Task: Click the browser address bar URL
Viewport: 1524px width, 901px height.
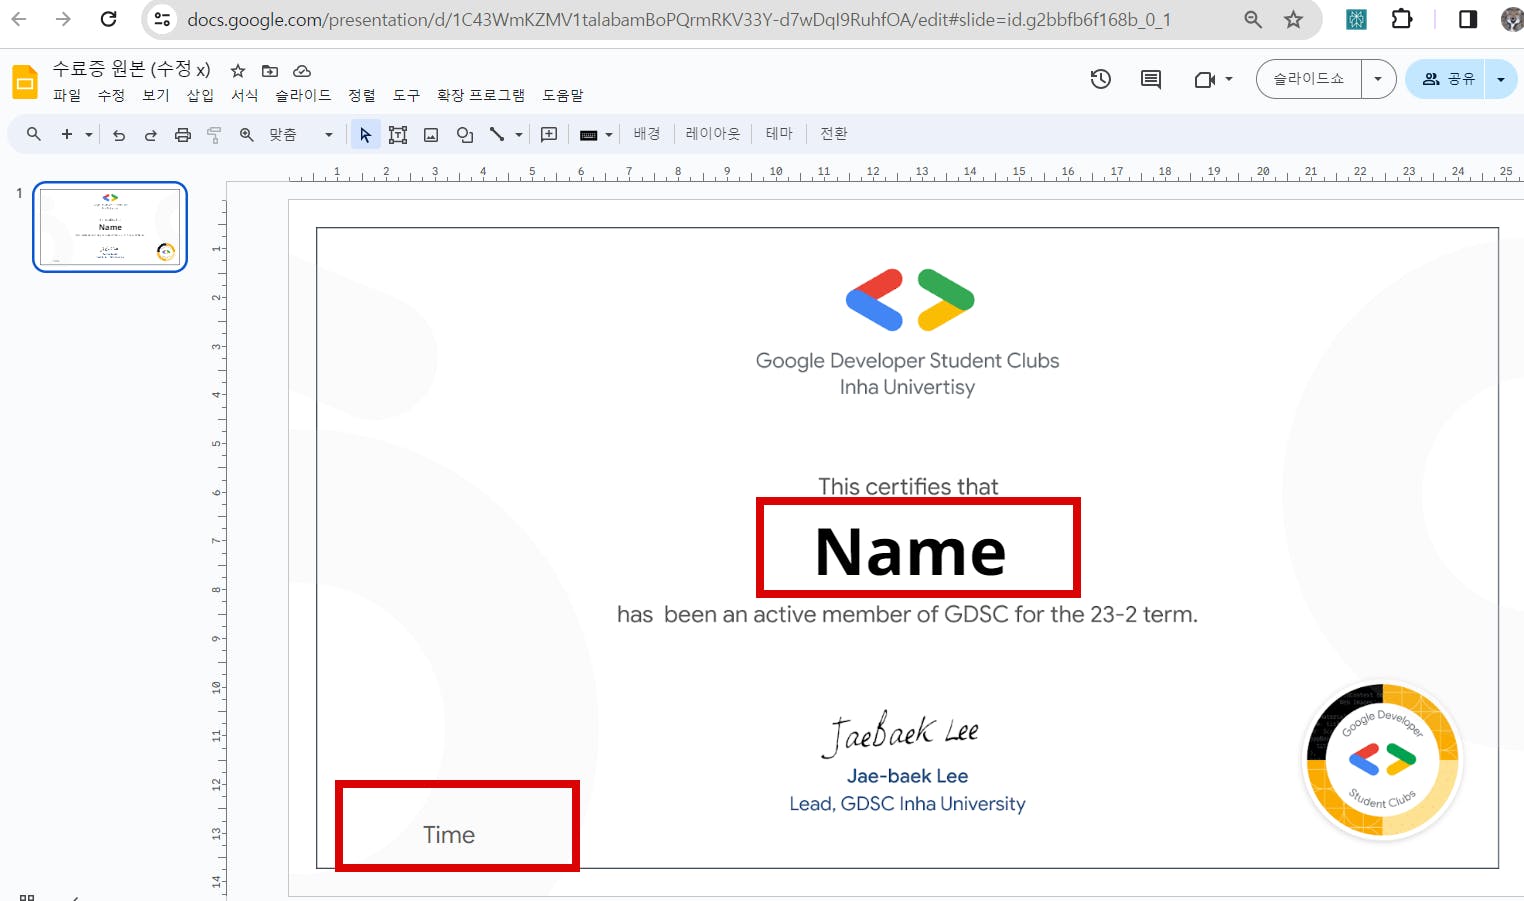Action: coord(679,19)
